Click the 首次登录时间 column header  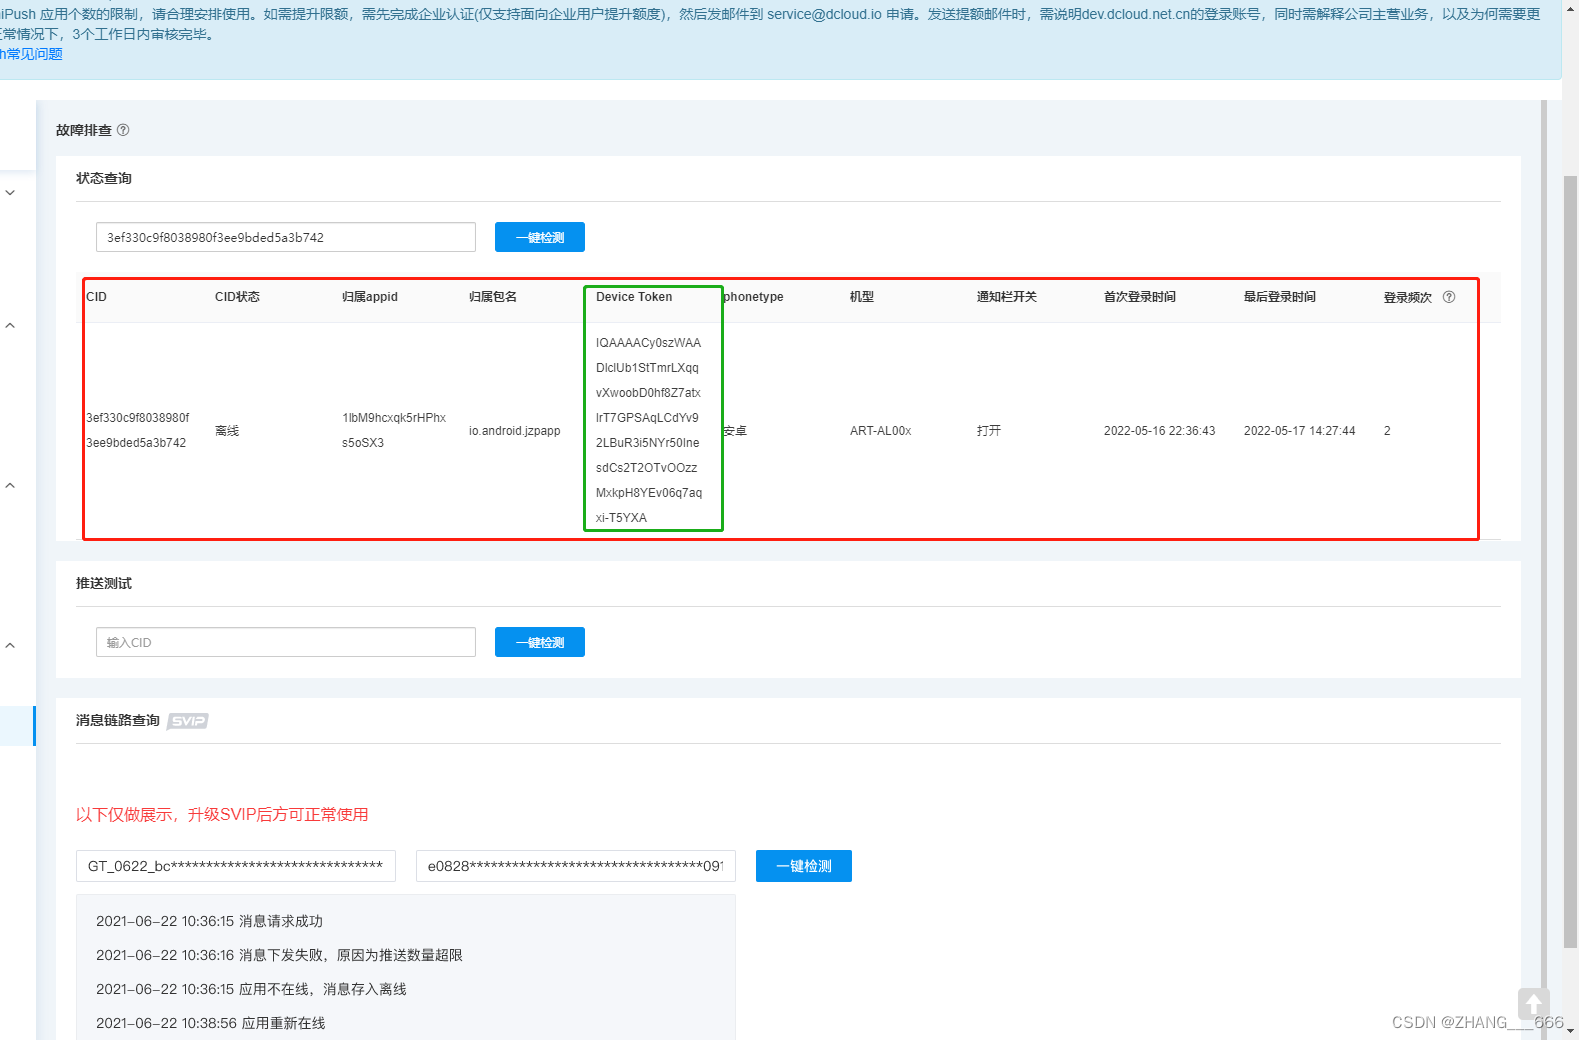point(1140,297)
